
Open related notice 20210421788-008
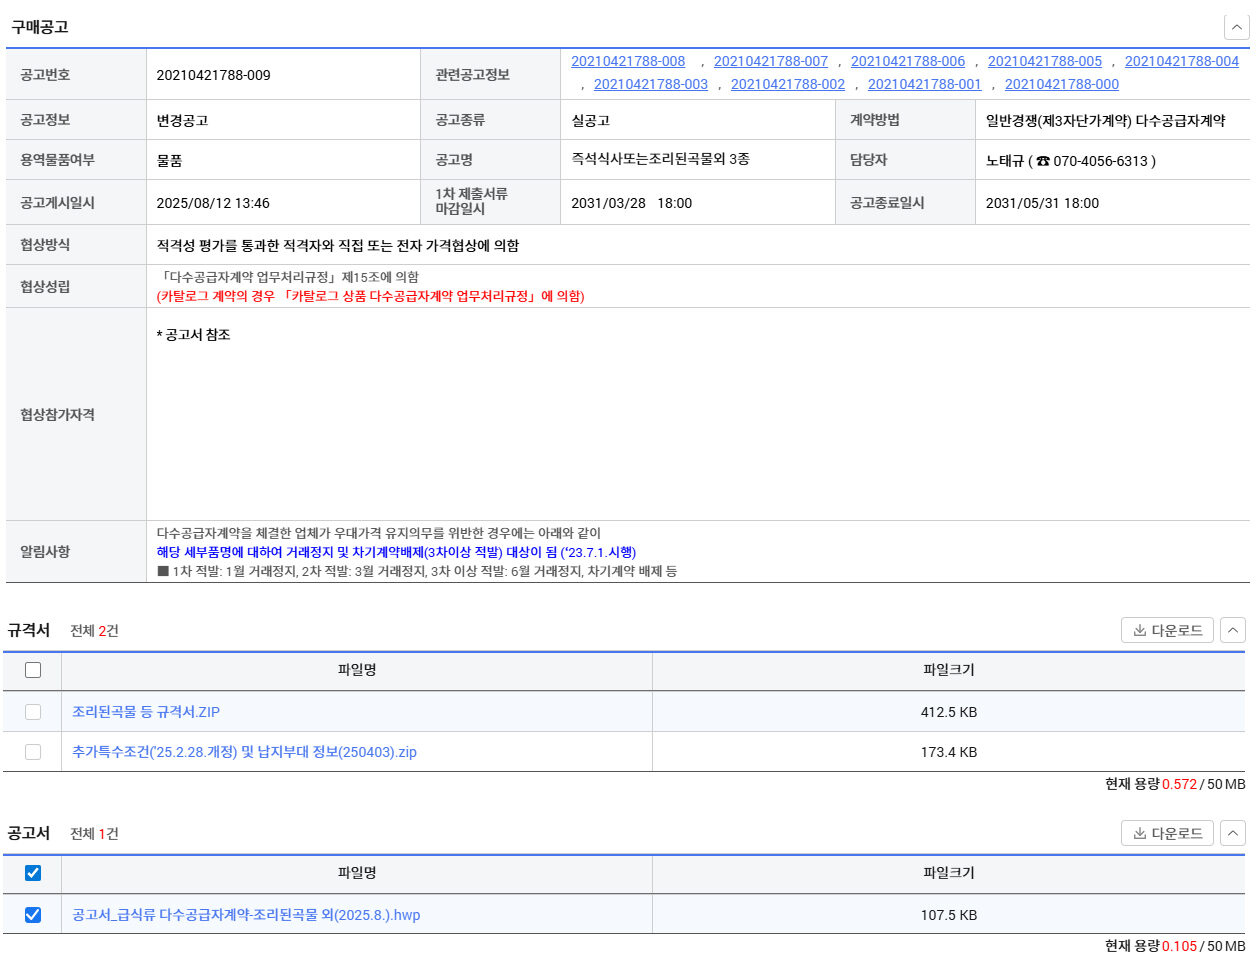pyautogui.click(x=628, y=61)
